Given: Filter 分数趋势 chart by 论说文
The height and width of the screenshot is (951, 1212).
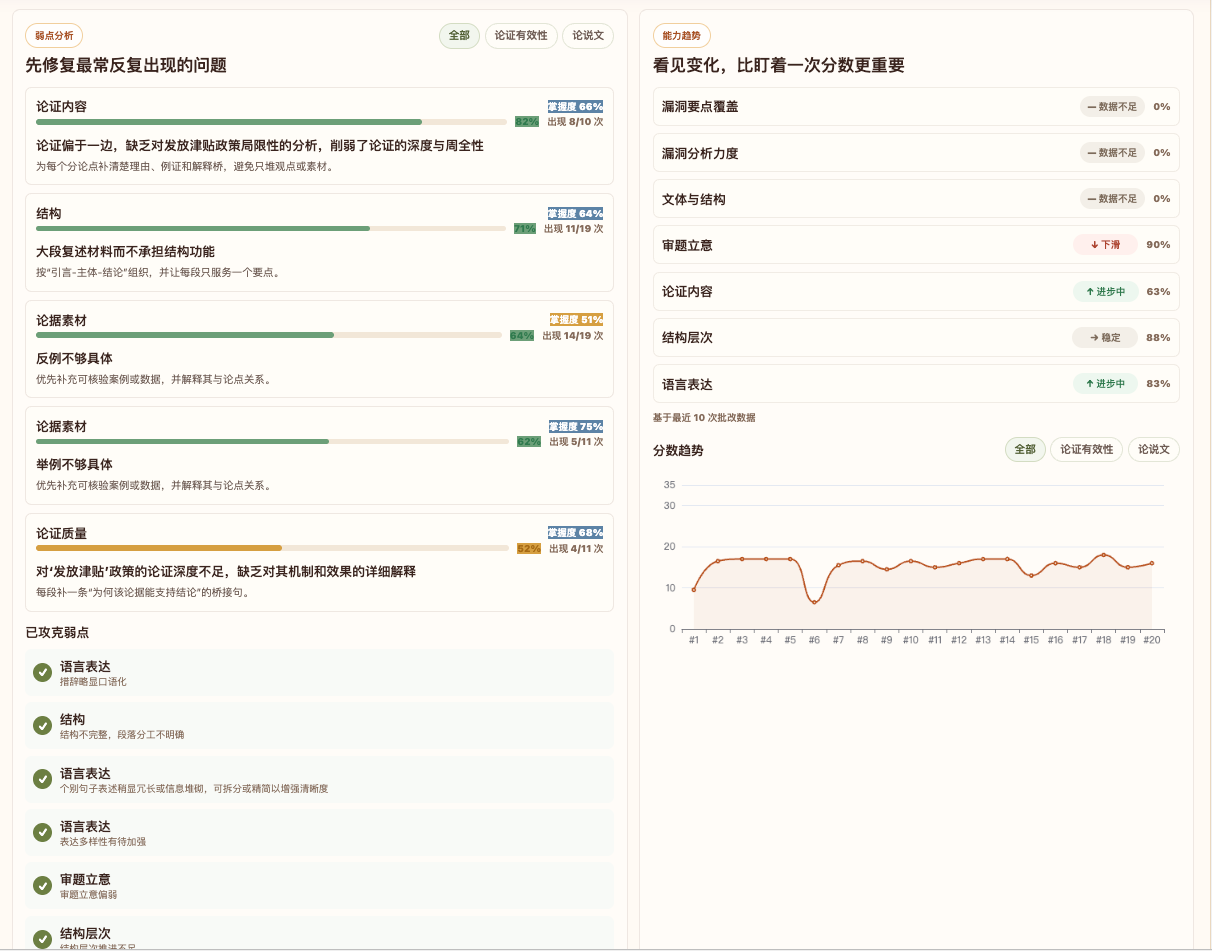Looking at the screenshot, I should [1154, 450].
